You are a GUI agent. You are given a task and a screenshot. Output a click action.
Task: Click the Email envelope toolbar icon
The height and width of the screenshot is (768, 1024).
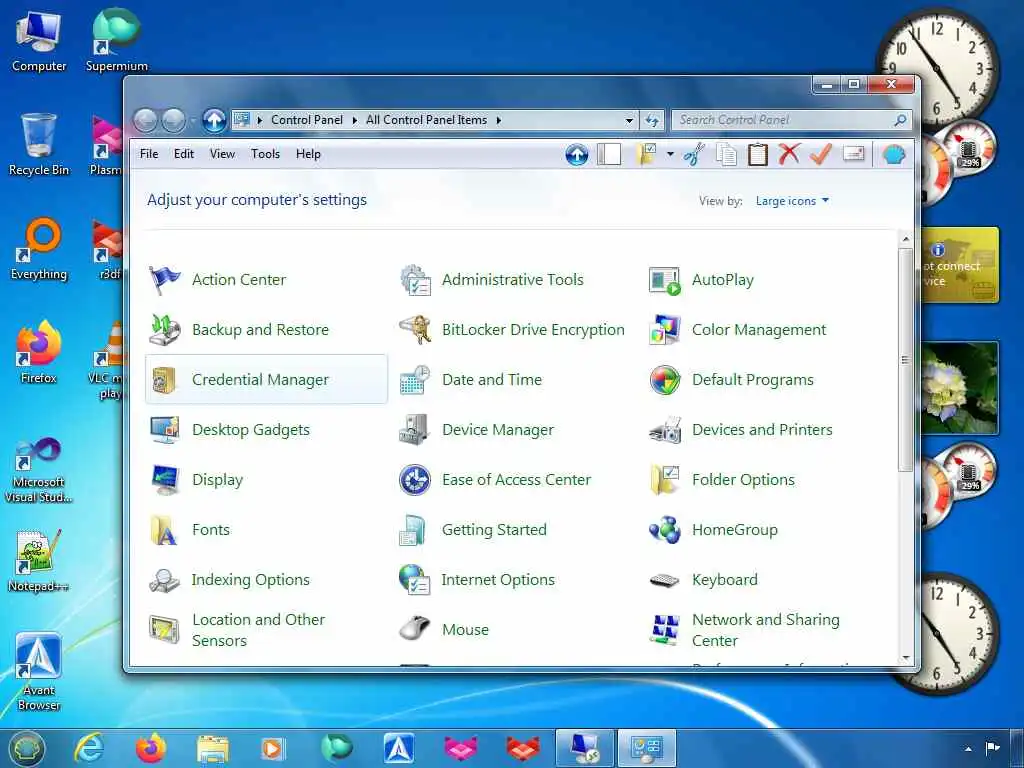coord(854,155)
